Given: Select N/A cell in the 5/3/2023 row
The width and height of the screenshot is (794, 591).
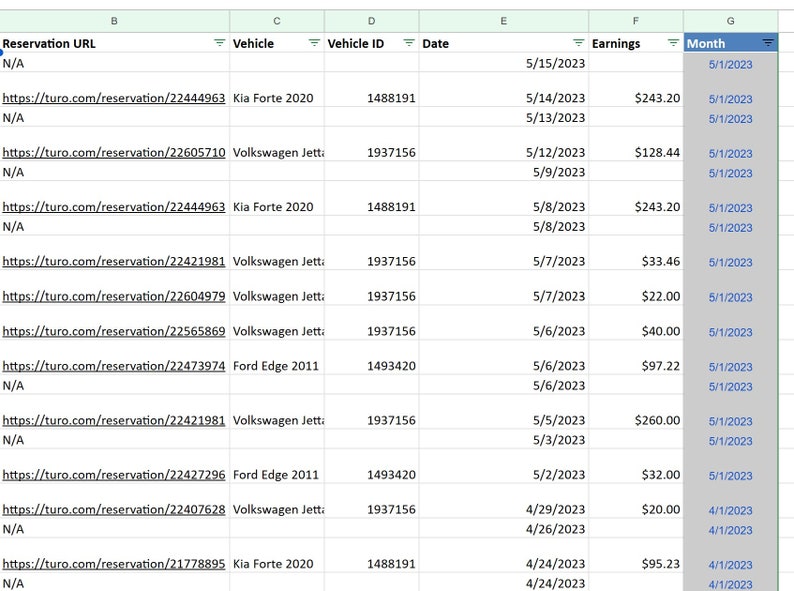Looking at the screenshot, I should click(x=114, y=440).
